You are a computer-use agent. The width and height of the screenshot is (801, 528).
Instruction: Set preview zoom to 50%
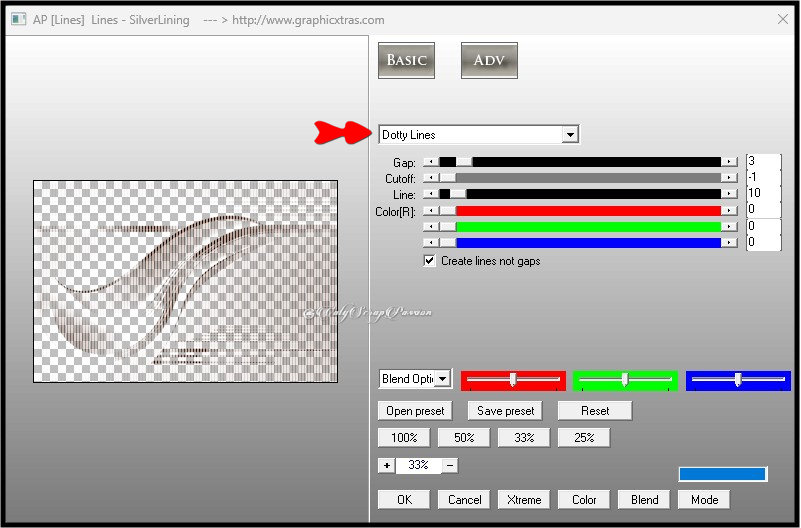[464, 438]
